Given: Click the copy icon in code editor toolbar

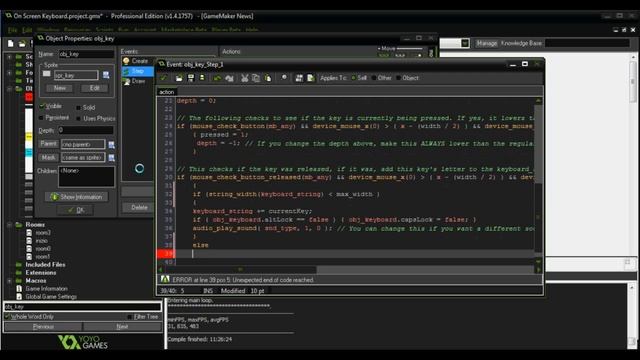Looking at the screenshot, I should point(256,78).
